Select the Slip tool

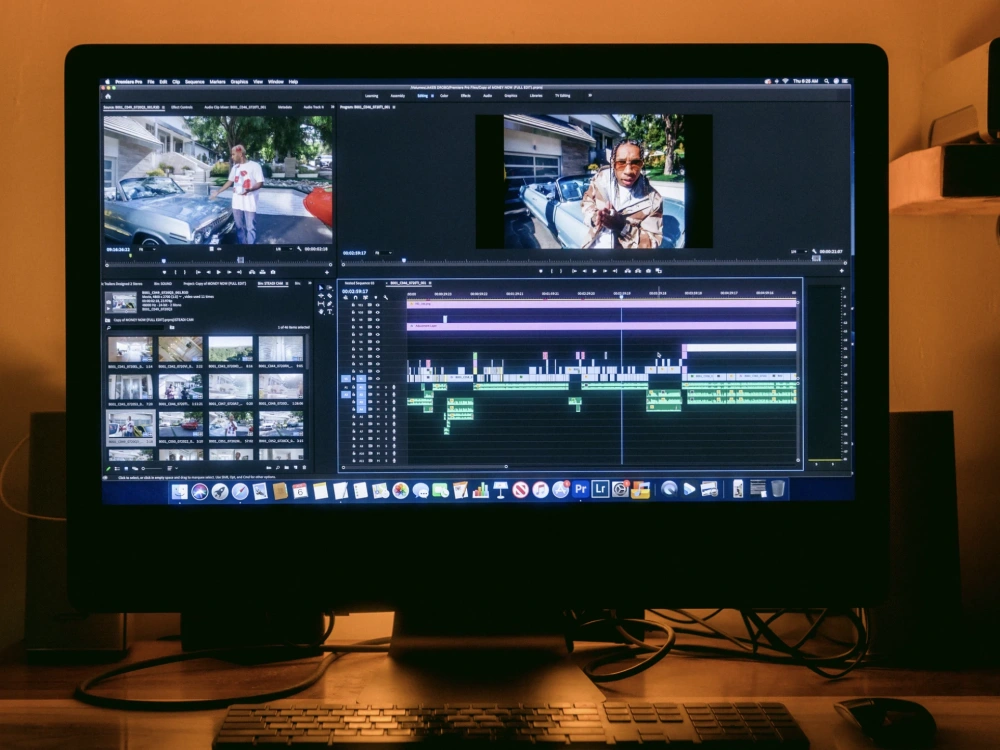point(321,304)
